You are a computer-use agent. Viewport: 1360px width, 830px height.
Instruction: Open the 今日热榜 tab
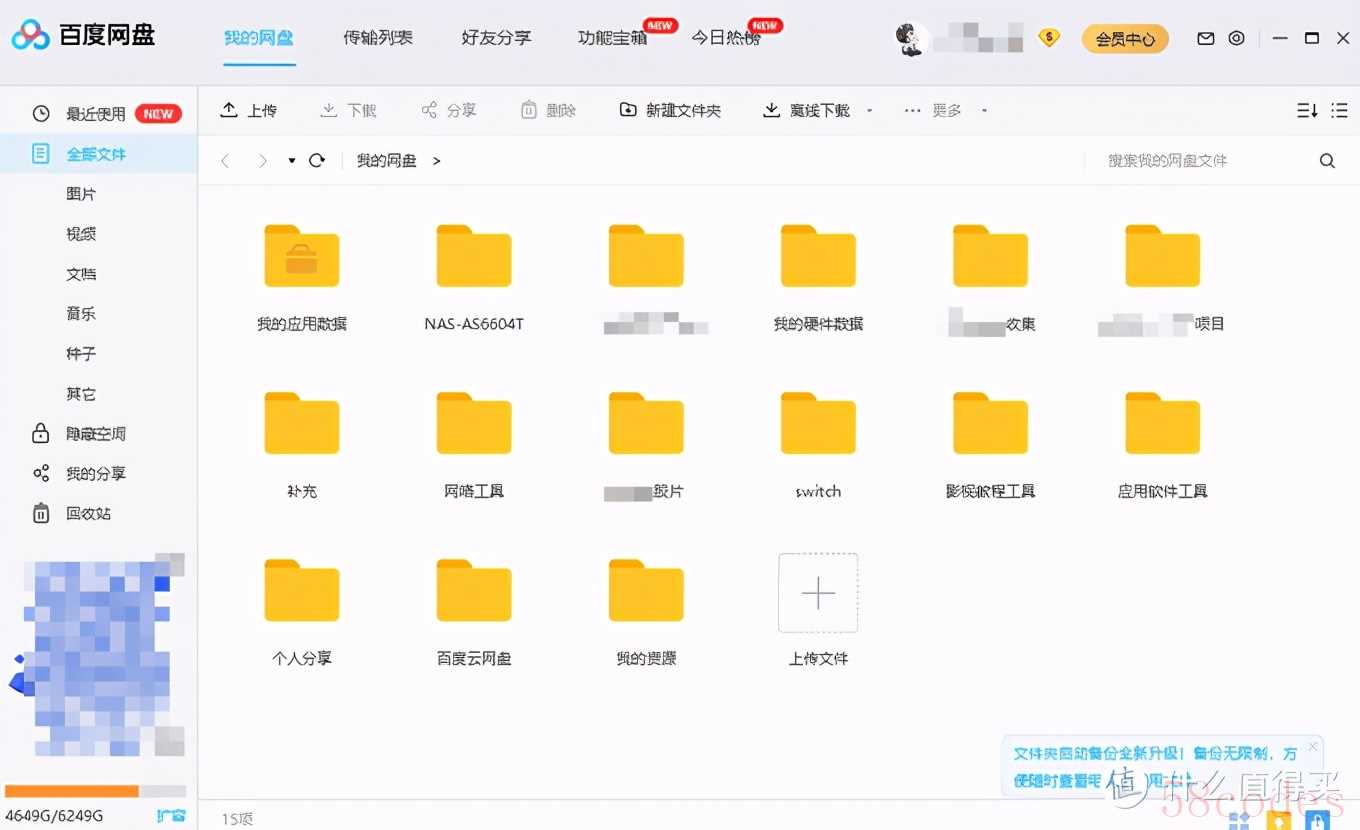727,38
